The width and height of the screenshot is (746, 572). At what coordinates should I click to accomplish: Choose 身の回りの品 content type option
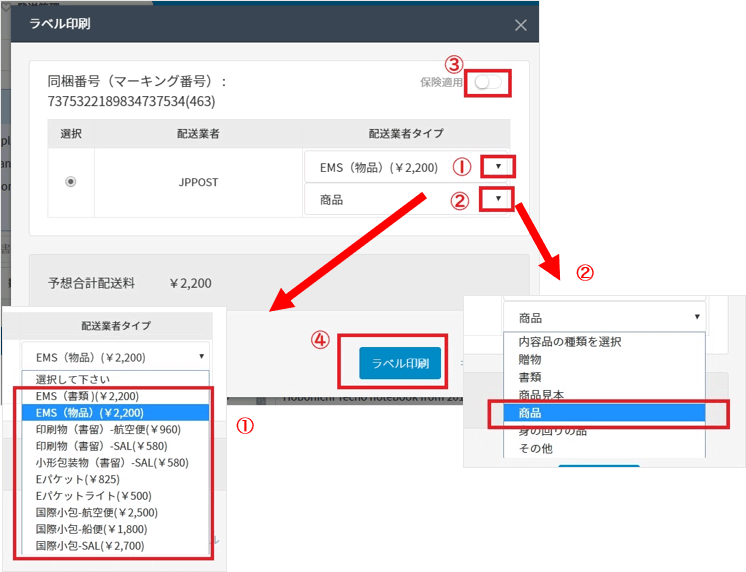[604, 431]
